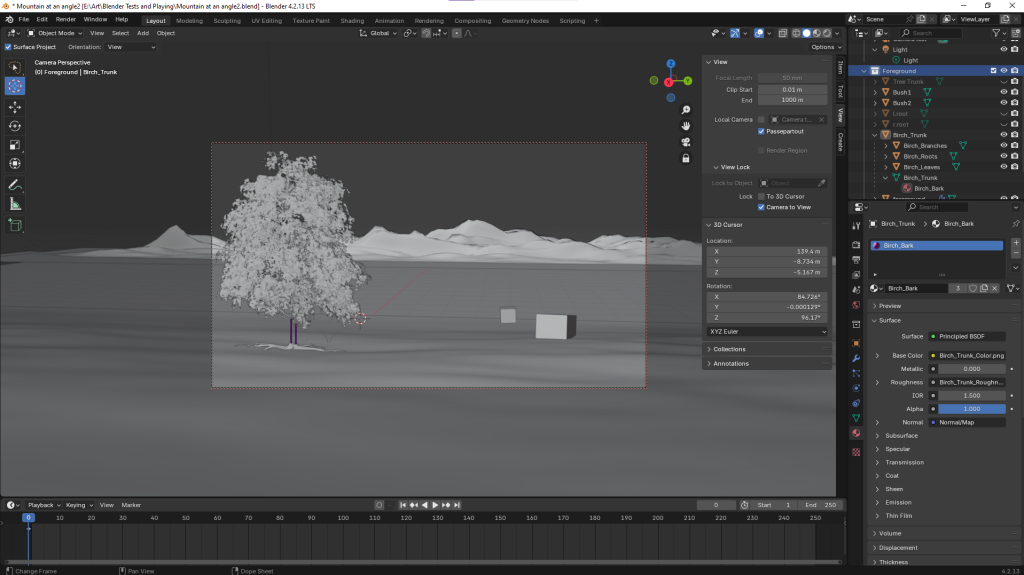Adjust the Metallic 0.000 slider
The image size is (1024, 575).
pyautogui.click(x=972, y=369)
